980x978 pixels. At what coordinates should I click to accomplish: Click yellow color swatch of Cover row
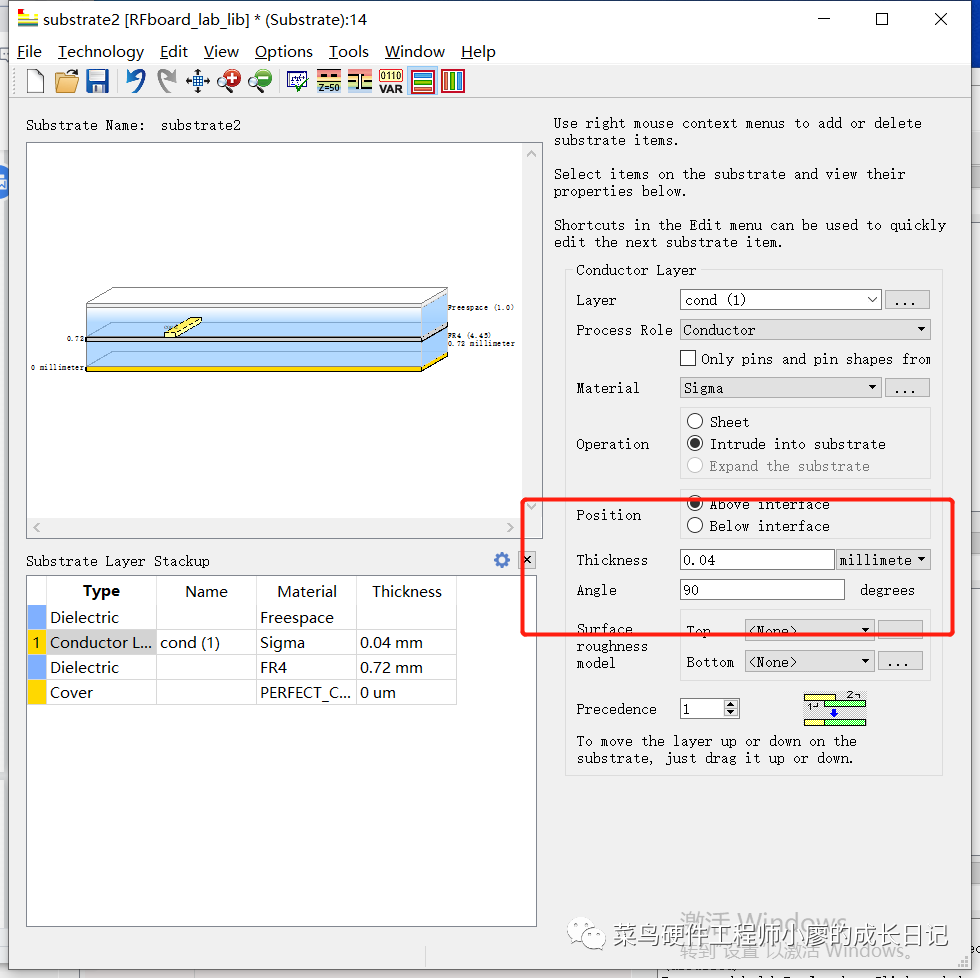click(37, 692)
